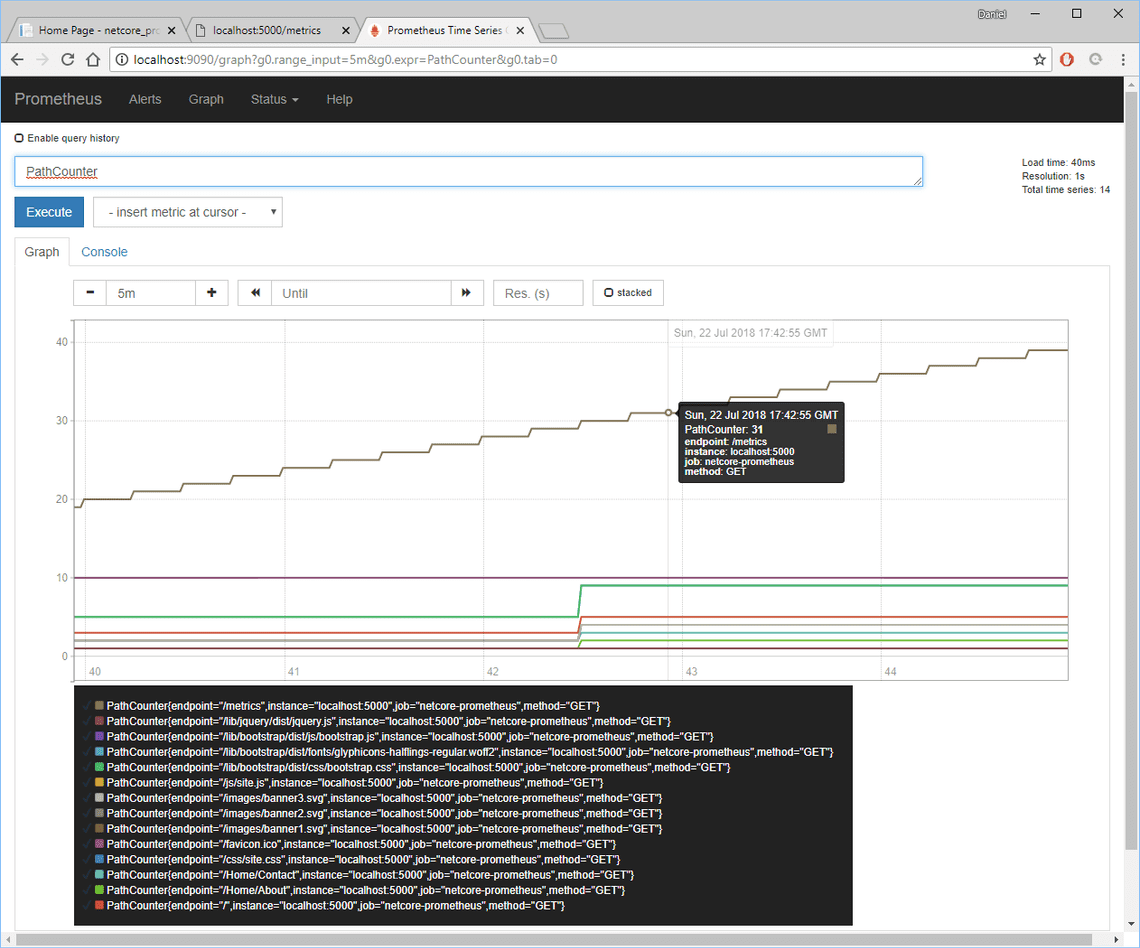Advance the graph forward in time

tap(466, 292)
